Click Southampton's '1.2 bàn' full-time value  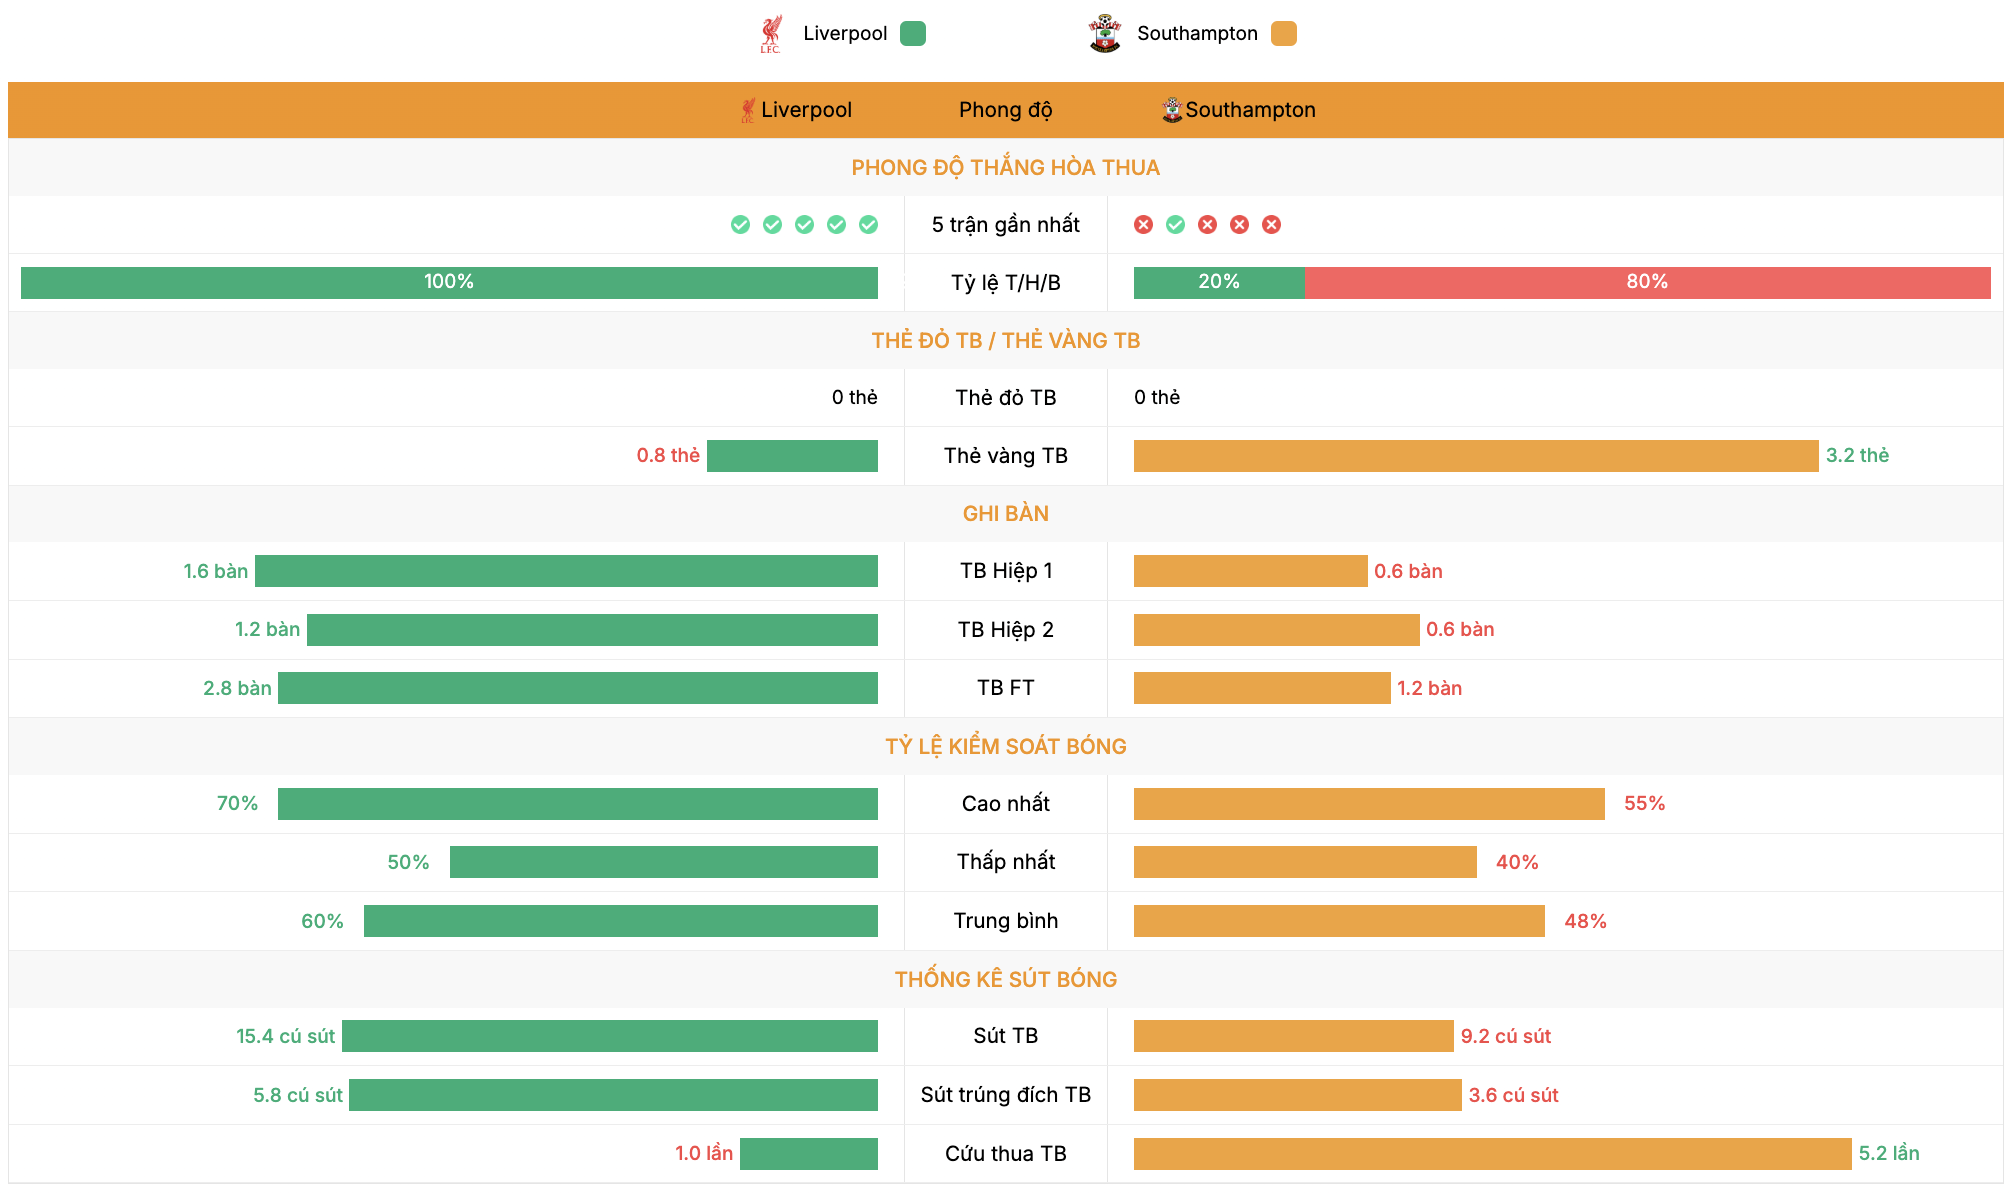1429,688
